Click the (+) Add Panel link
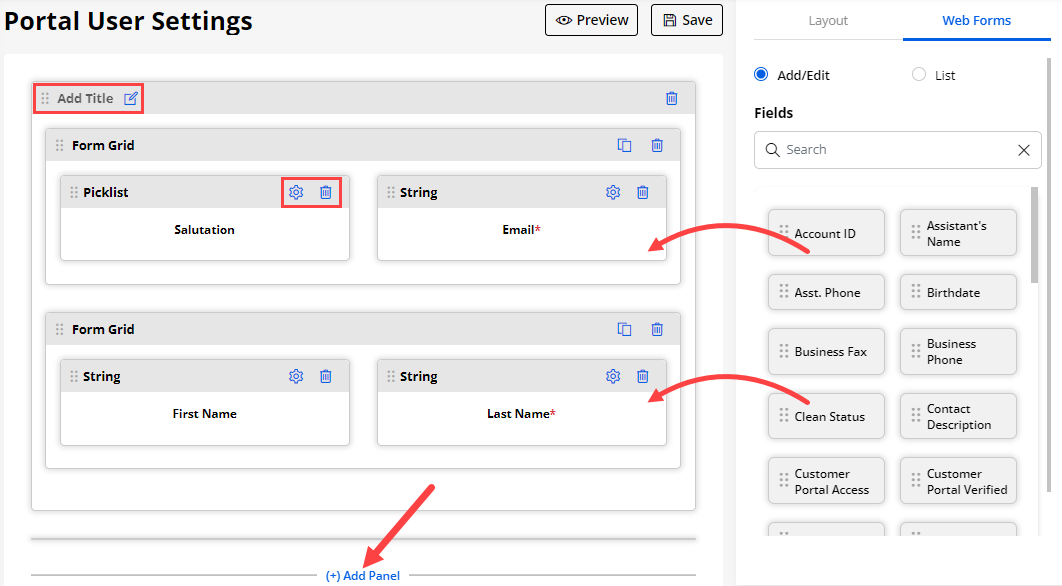 pos(362,575)
